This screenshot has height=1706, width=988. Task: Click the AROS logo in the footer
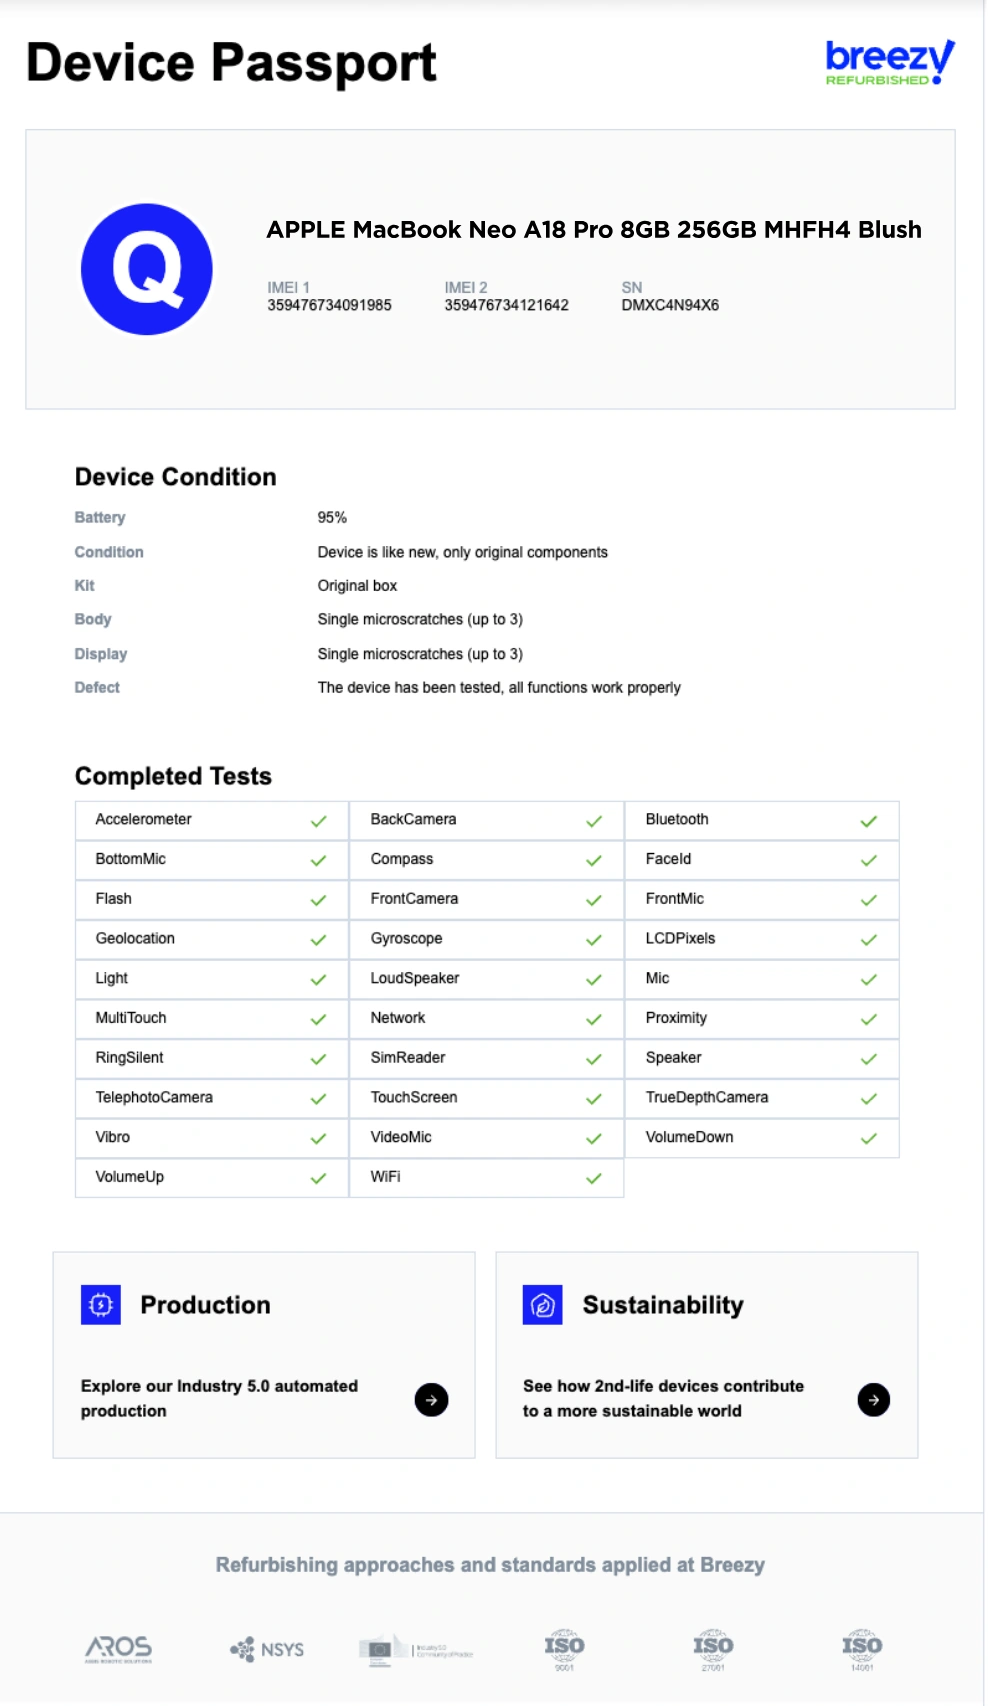[119, 1649]
